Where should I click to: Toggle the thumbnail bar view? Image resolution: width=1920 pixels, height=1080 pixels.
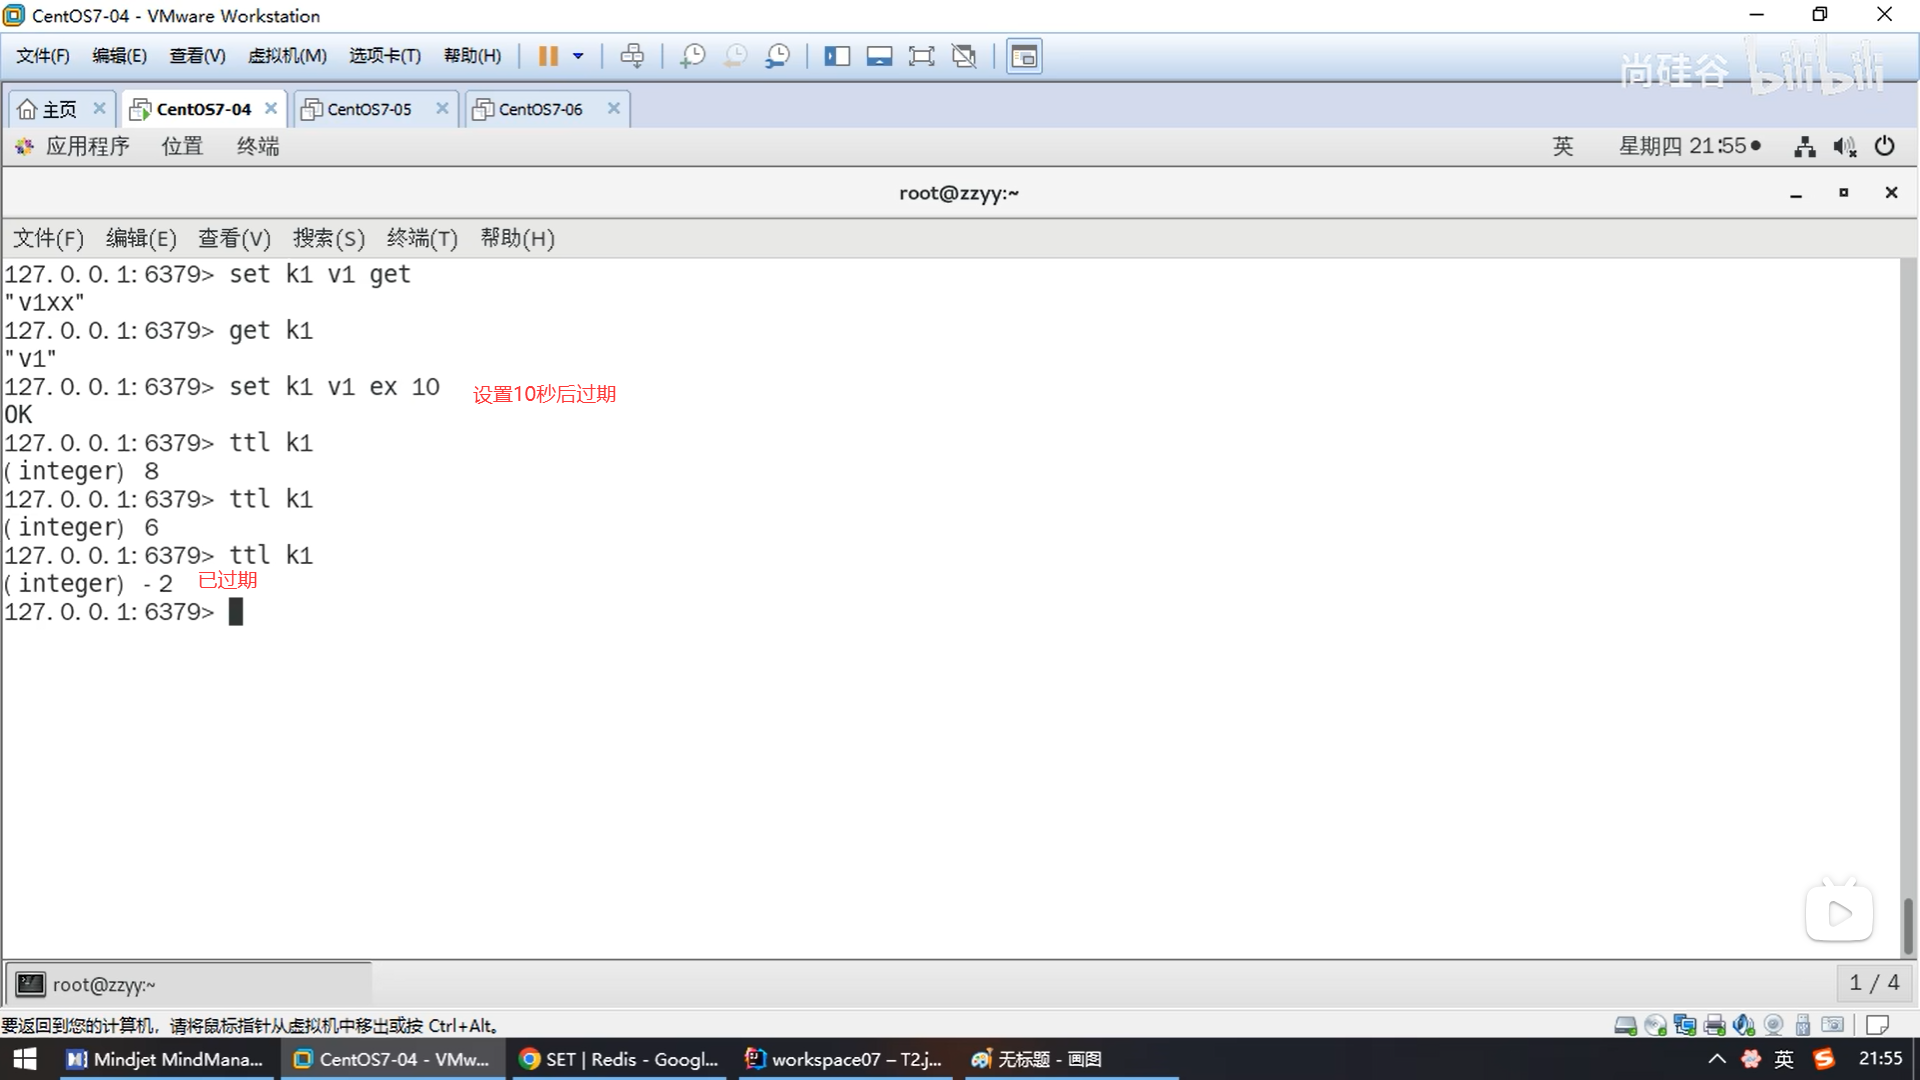click(x=879, y=56)
